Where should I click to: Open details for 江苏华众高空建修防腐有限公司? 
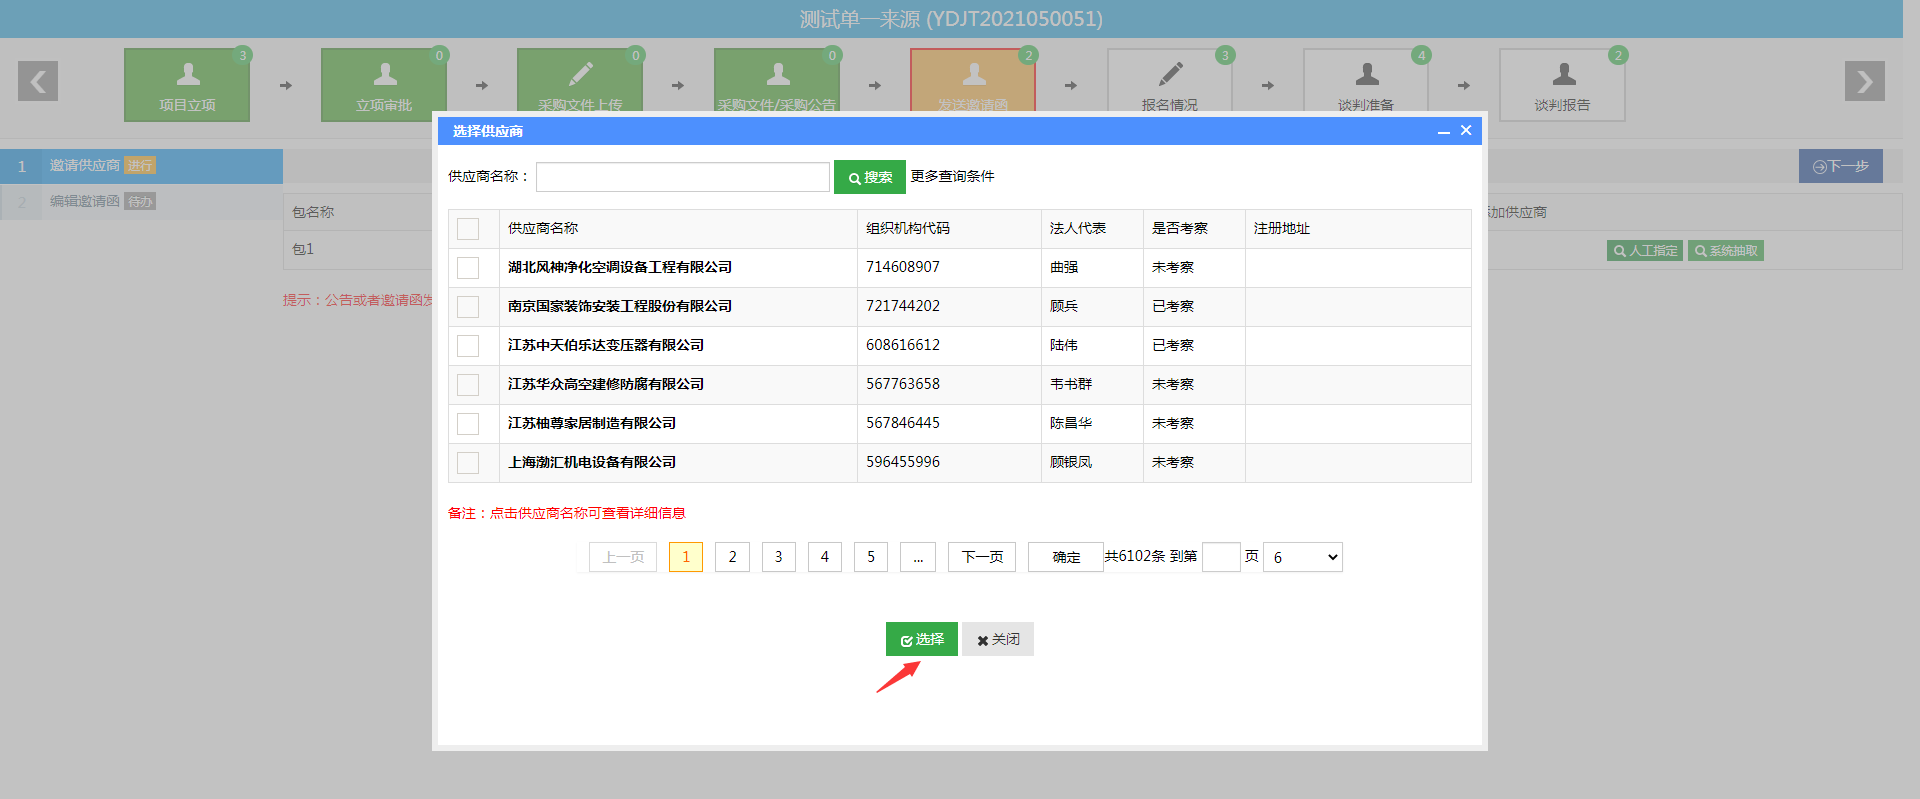pos(606,384)
